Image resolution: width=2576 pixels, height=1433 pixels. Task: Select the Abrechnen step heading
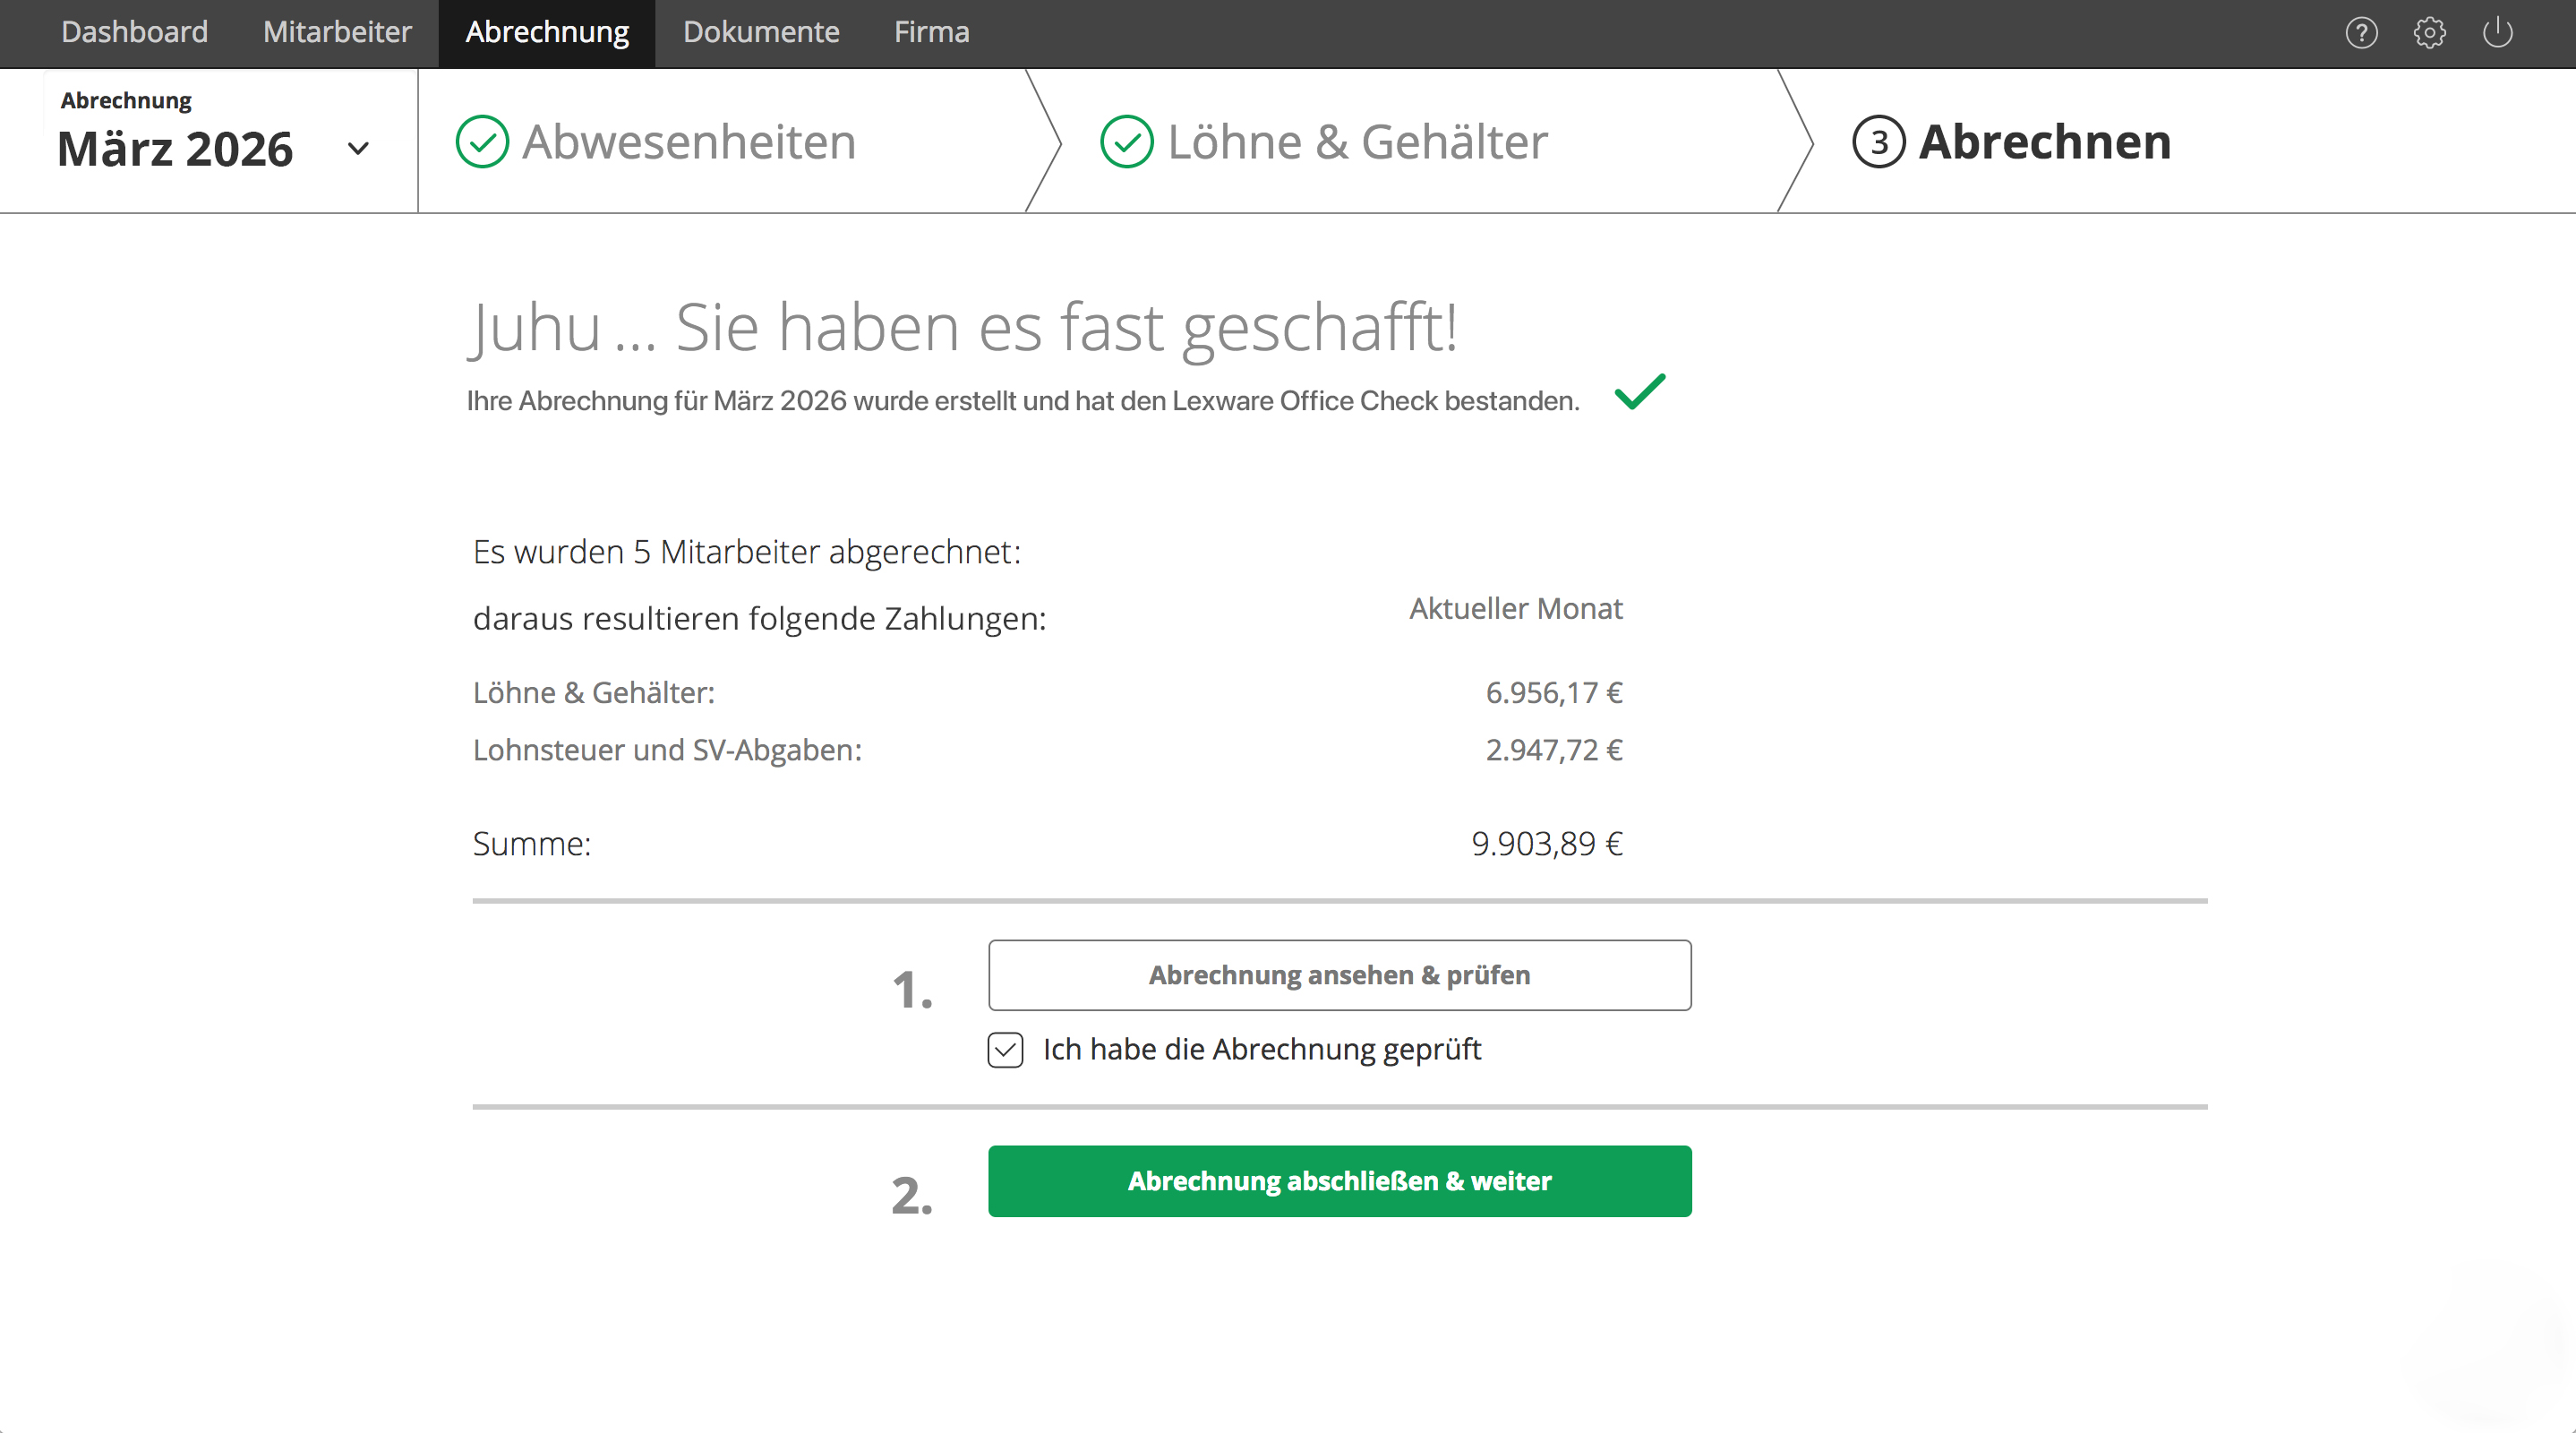pos(2044,142)
